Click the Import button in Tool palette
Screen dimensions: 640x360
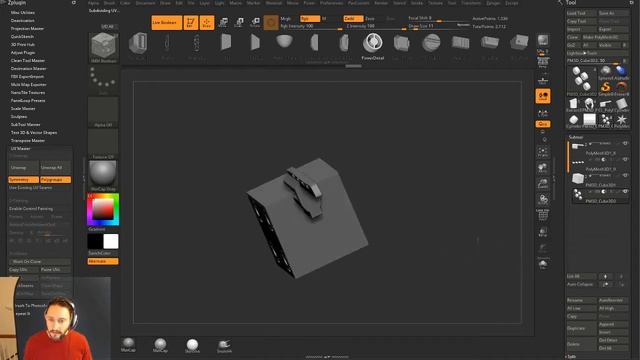pos(581,29)
